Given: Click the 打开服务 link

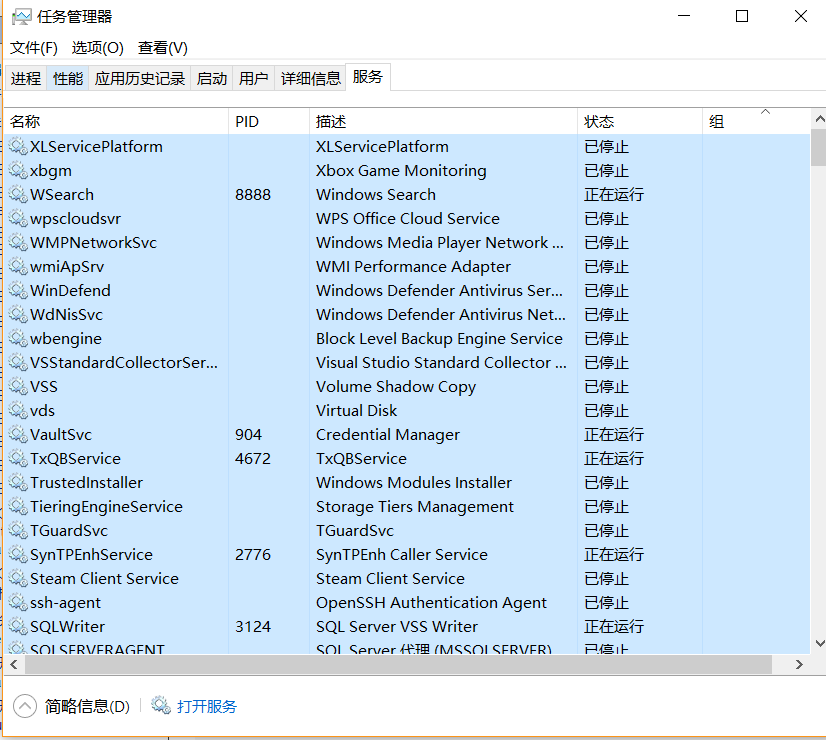Looking at the screenshot, I should pyautogui.click(x=206, y=706).
